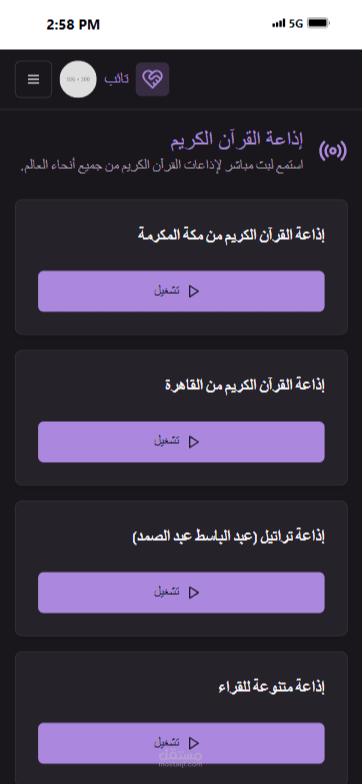This screenshot has height=784, width=362.
Task: Click the إذاعة القرآن الكريم page heading
Action: [236, 140]
